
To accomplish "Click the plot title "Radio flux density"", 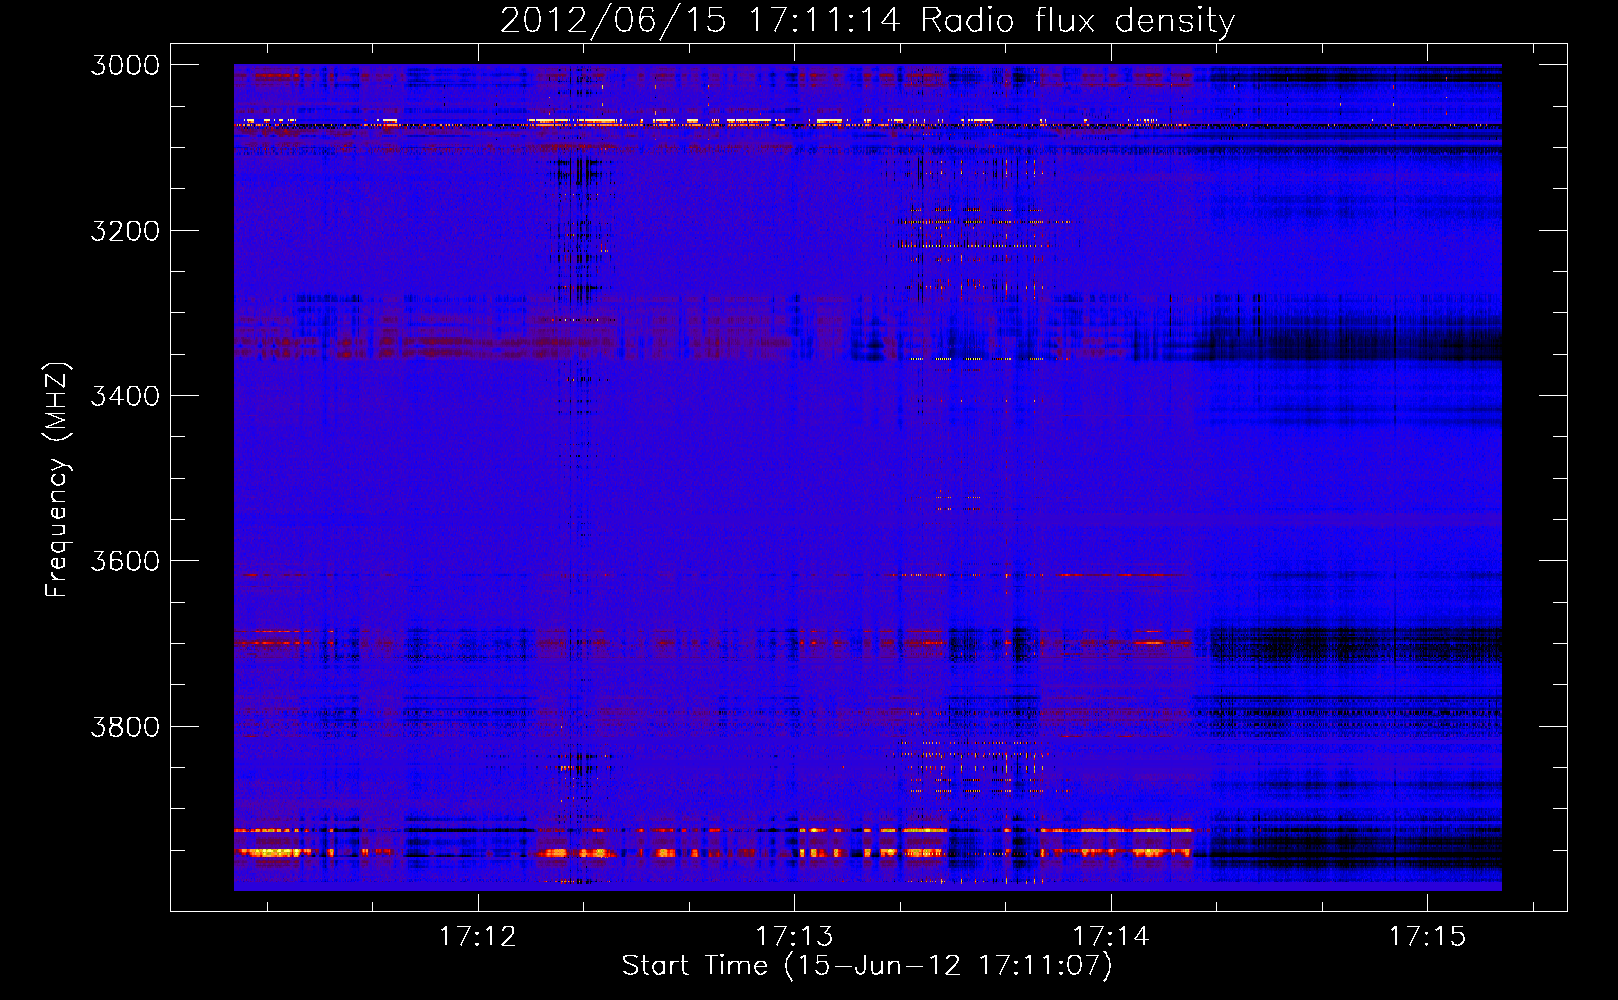I will (x=1077, y=20).
